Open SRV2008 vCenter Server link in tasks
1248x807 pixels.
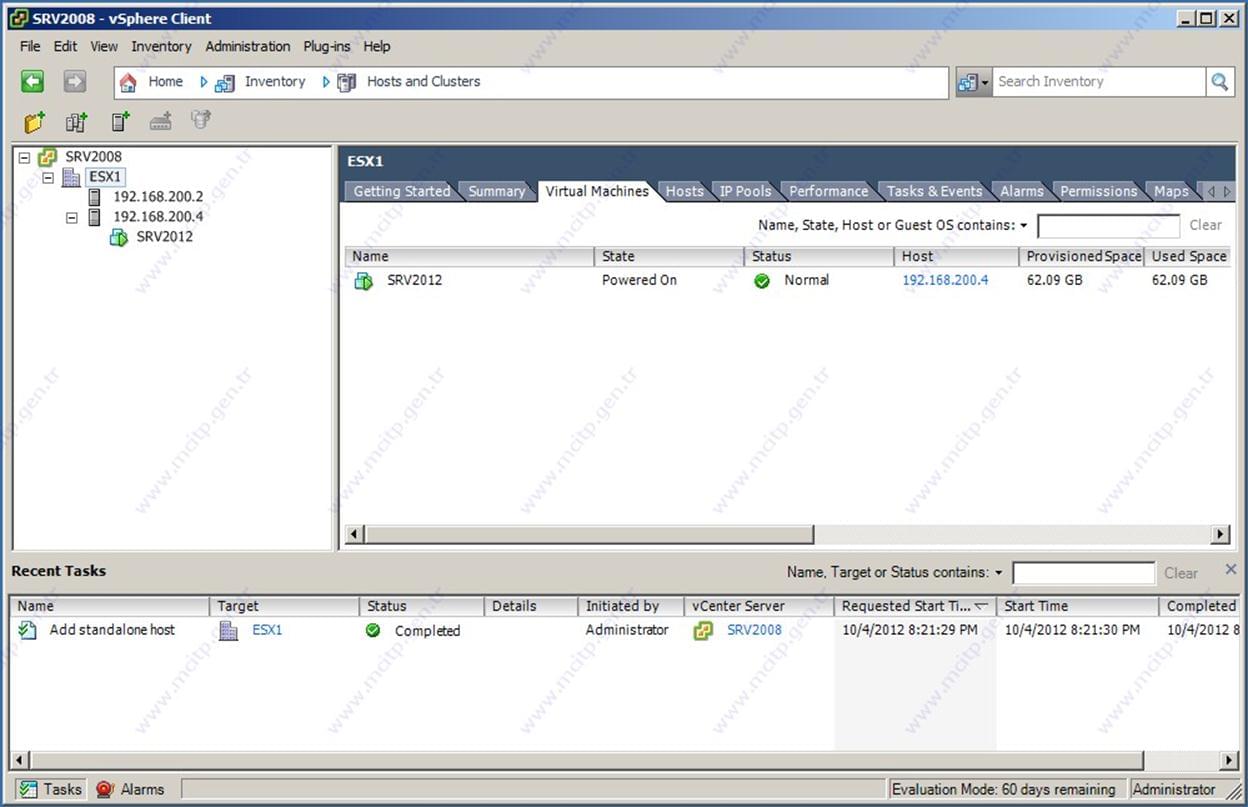click(754, 631)
